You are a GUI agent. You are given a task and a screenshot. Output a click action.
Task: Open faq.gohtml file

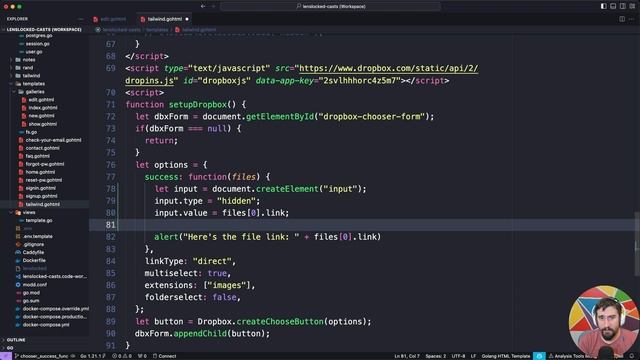click(x=38, y=156)
